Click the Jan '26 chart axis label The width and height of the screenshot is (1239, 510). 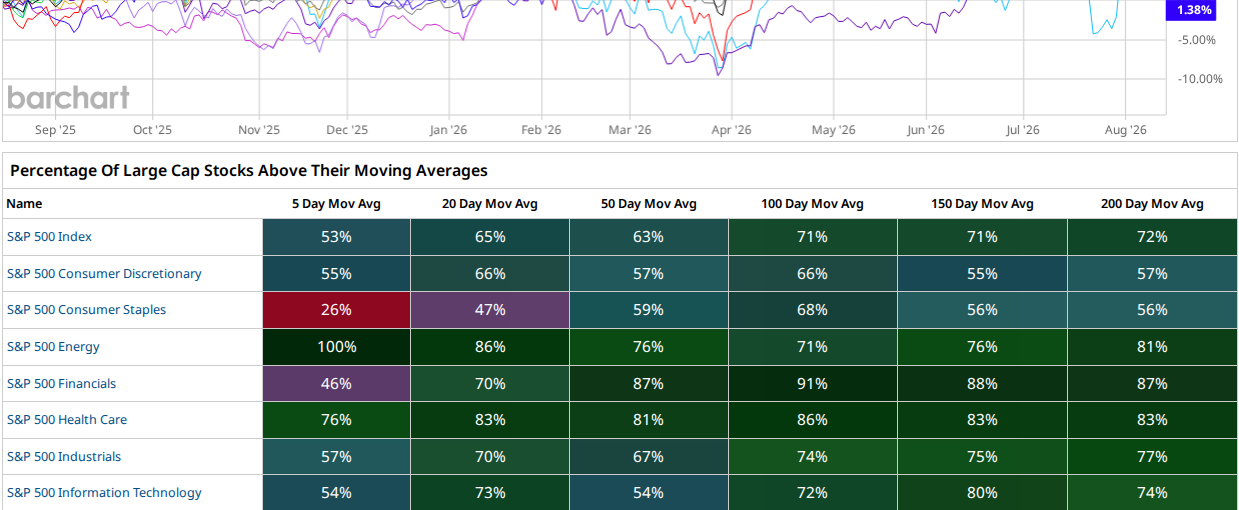point(449,130)
